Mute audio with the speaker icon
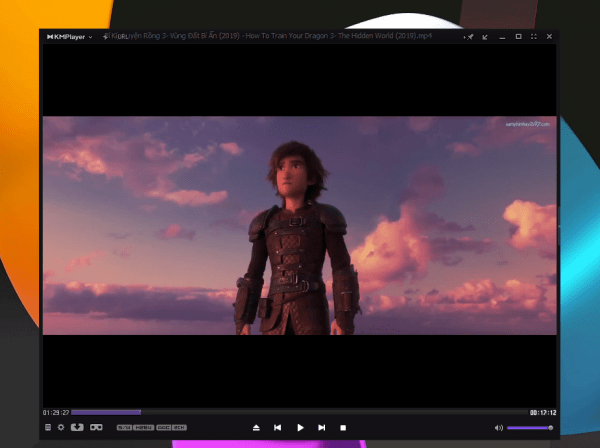Viewport: 600px width, 448px height. [x=499, y=428]
